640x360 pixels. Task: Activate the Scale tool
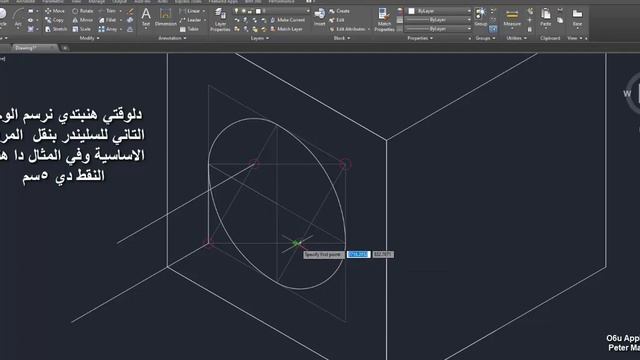point(82,29)
